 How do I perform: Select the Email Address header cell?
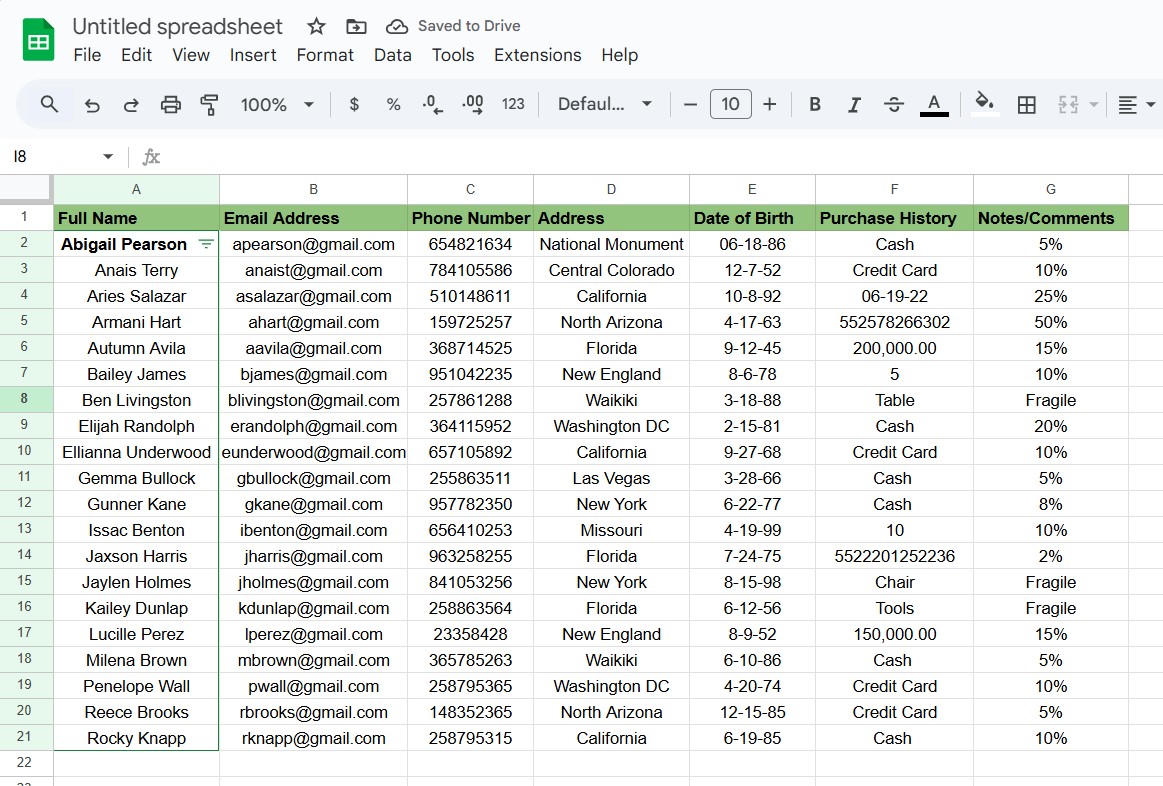click(x=313, y=218)
